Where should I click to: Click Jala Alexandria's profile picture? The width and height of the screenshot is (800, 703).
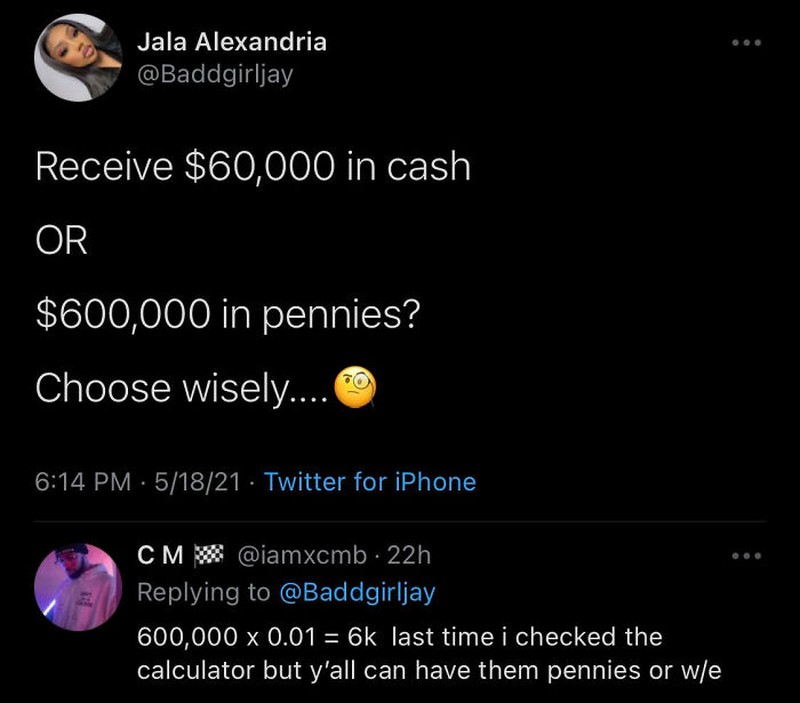tap(78, 58)
